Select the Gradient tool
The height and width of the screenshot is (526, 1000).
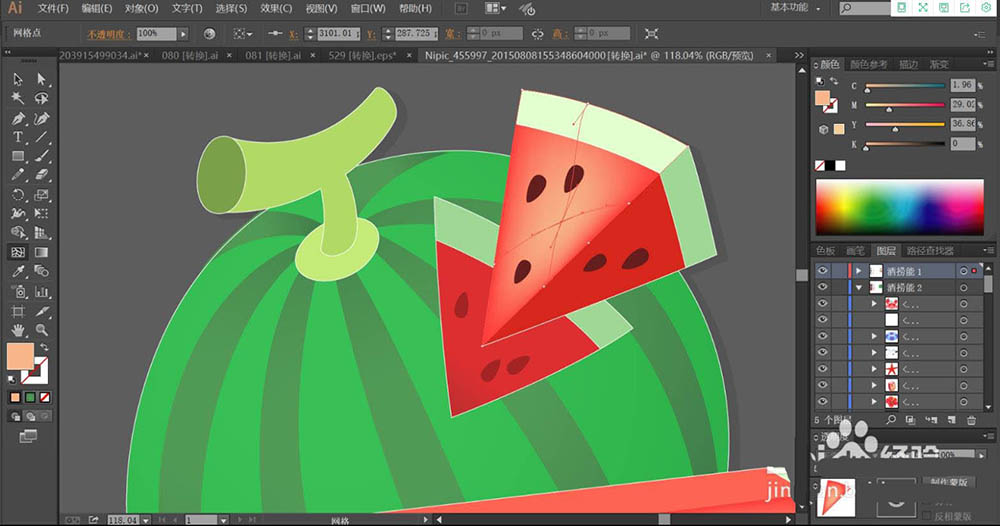(x=41, y=253)
